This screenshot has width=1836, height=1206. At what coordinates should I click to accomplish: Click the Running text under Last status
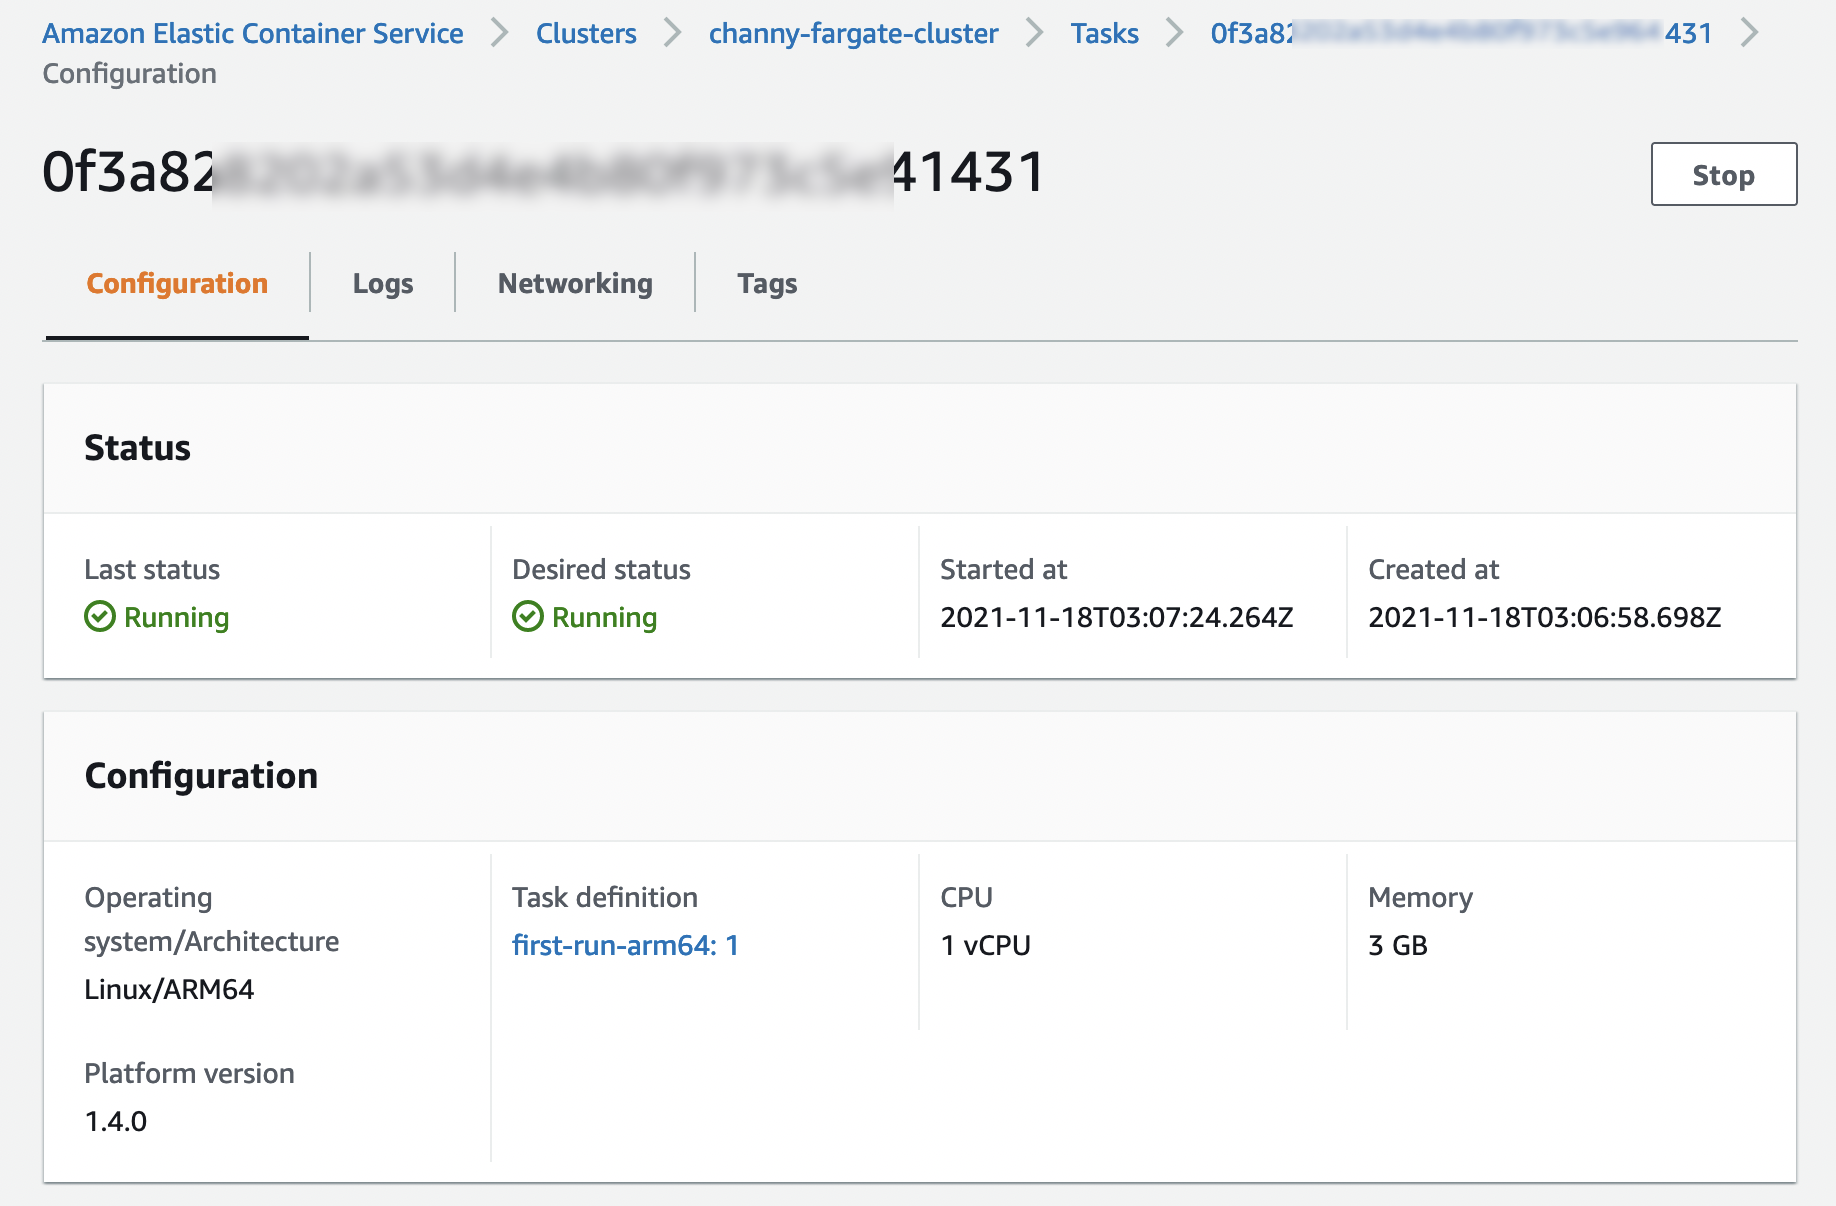pyautogui.click(x=177, y=617)
